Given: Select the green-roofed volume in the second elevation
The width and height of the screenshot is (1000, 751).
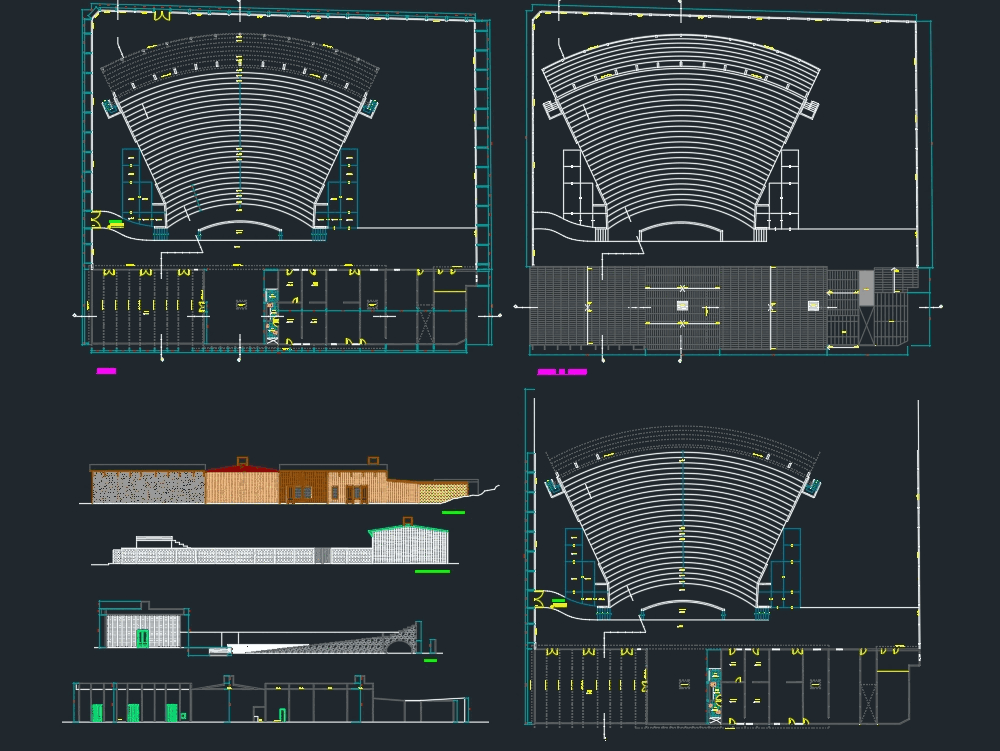Looking at the screenshot, I should click(x=408, y=530).
